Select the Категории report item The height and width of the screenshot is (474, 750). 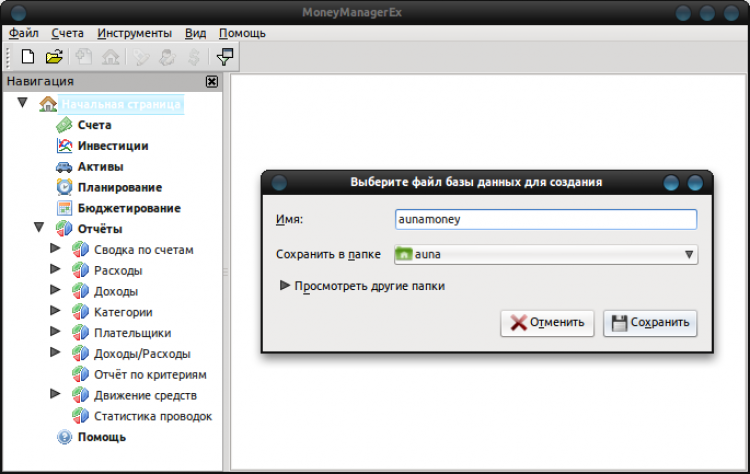coord(123,312)
